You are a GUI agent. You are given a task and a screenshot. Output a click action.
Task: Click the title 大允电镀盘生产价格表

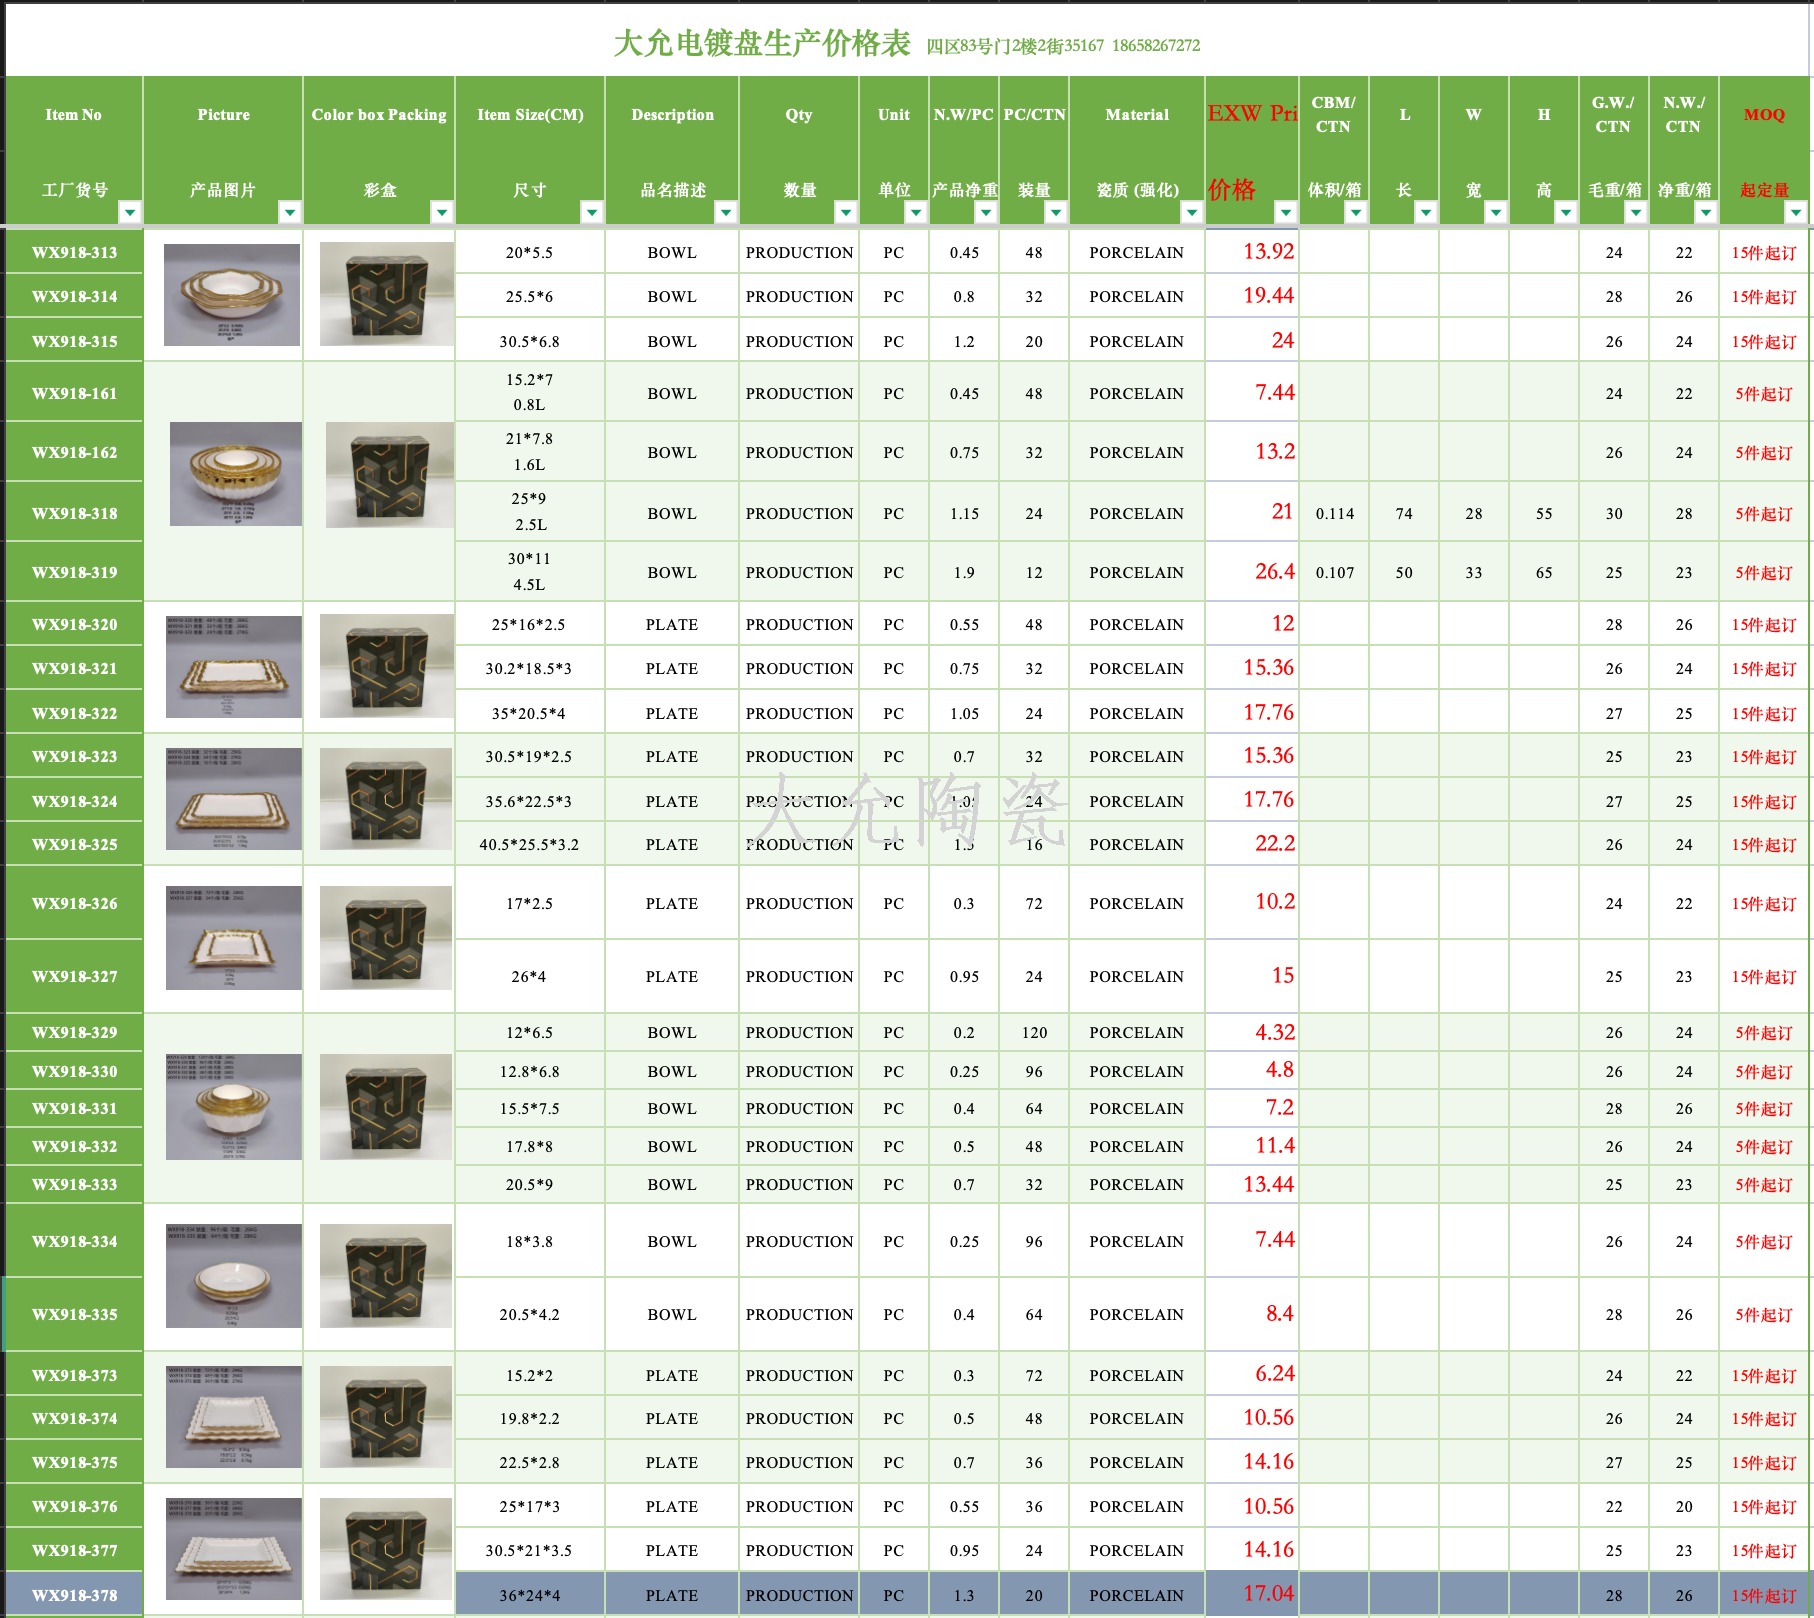761,43
